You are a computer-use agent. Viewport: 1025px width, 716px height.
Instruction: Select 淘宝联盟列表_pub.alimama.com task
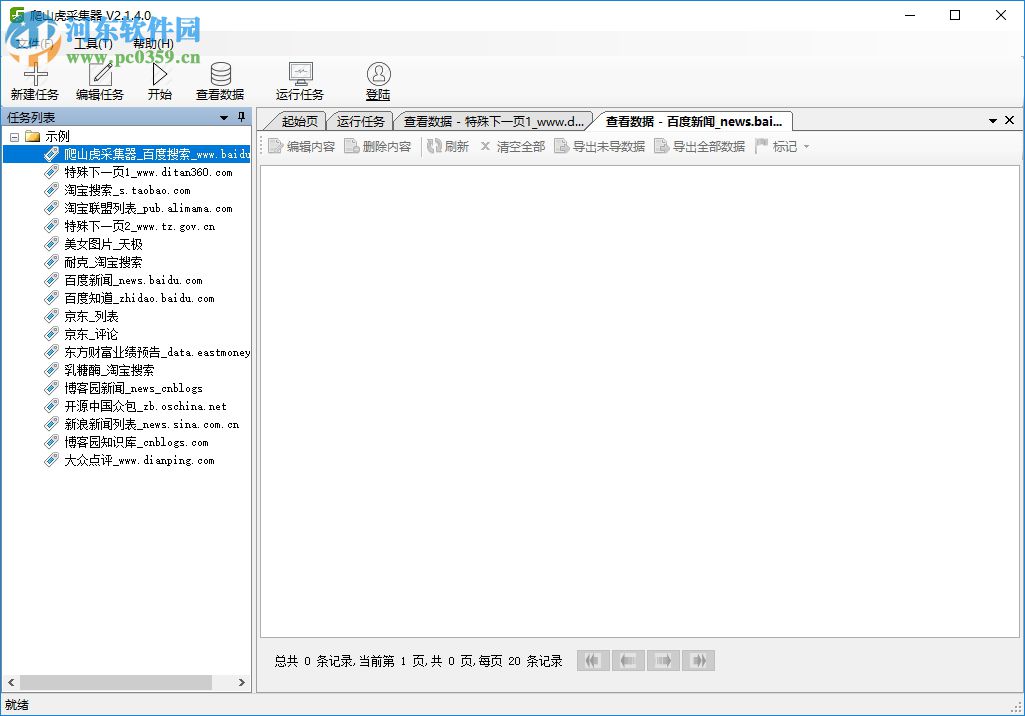pos(148,209)
